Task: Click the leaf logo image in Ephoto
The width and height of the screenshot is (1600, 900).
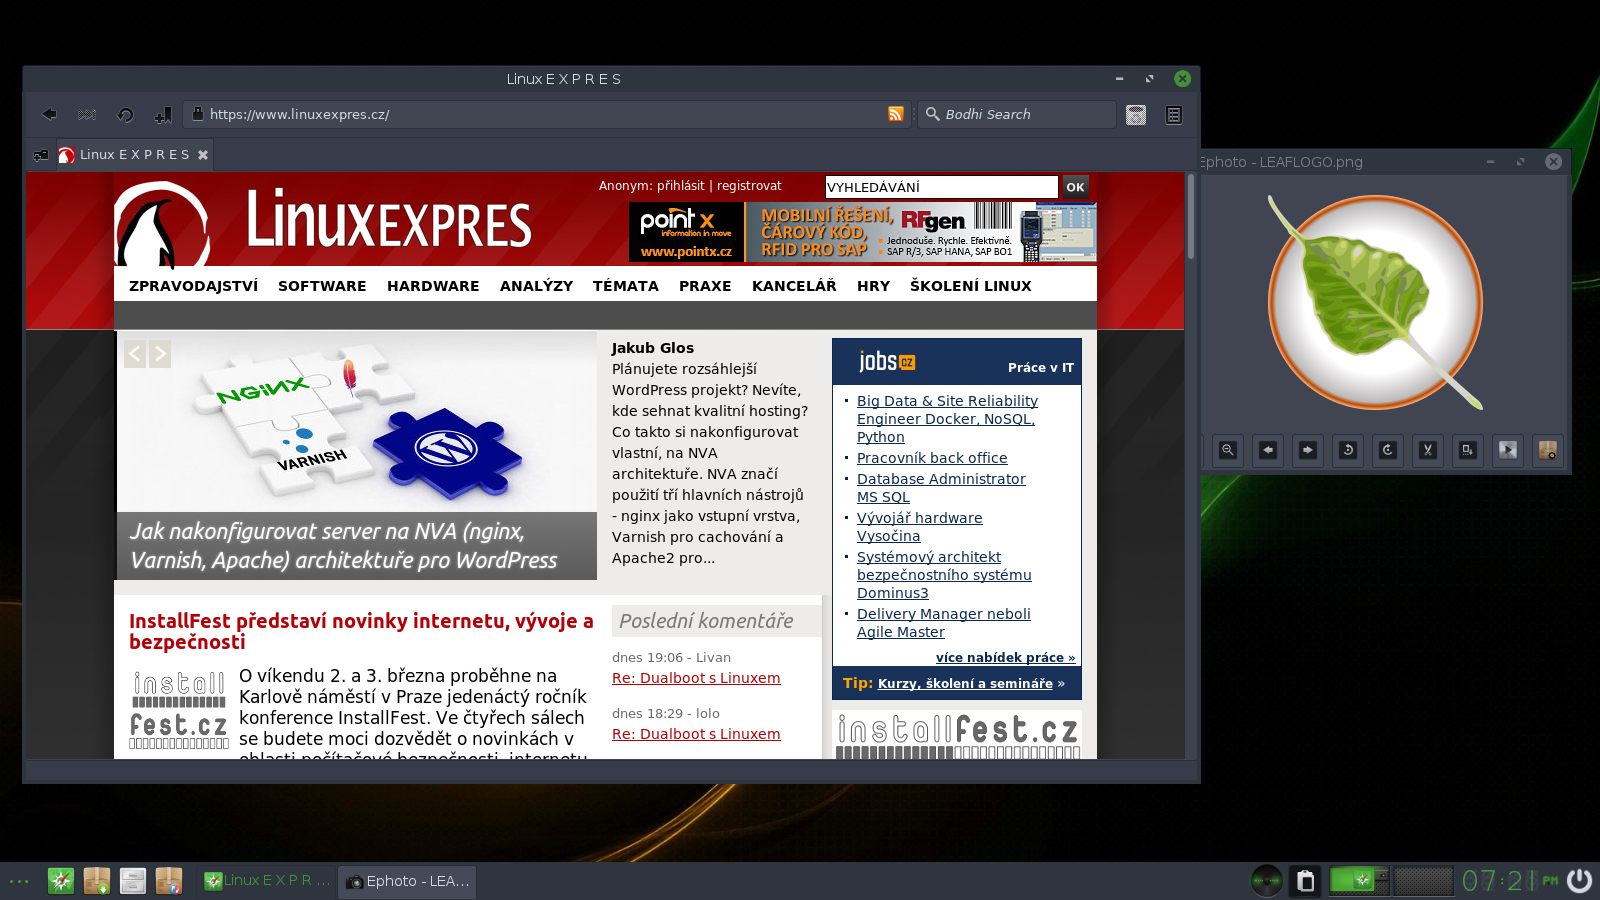Action: 1376,303
